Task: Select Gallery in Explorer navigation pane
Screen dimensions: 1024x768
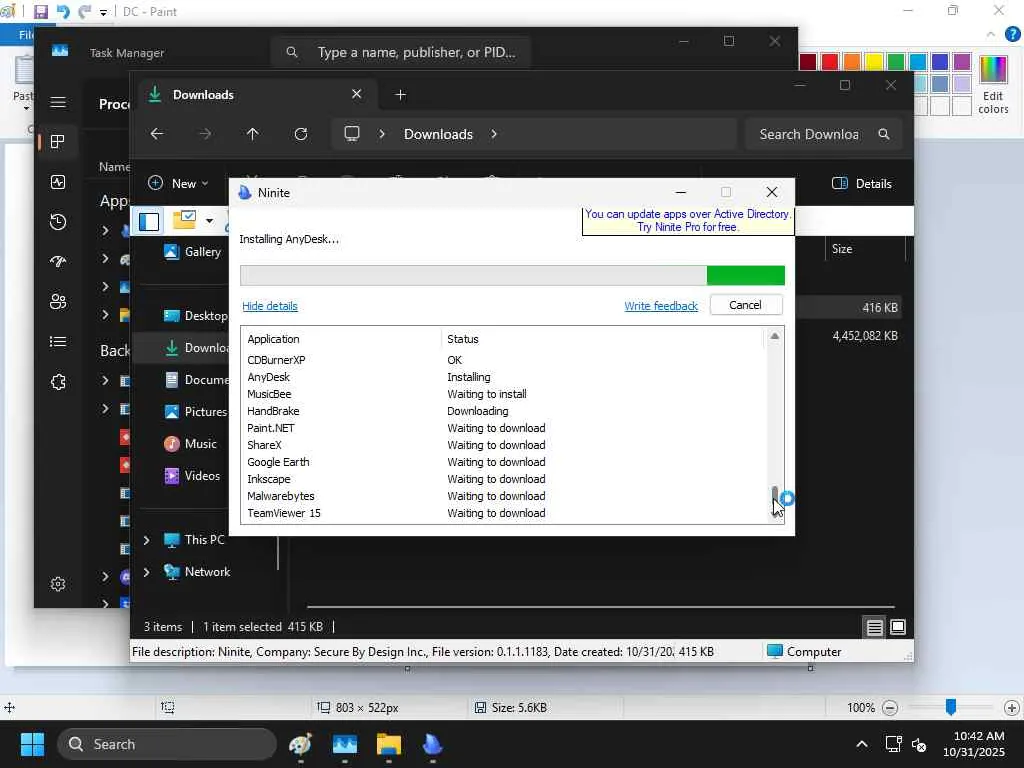Action: 193,252
